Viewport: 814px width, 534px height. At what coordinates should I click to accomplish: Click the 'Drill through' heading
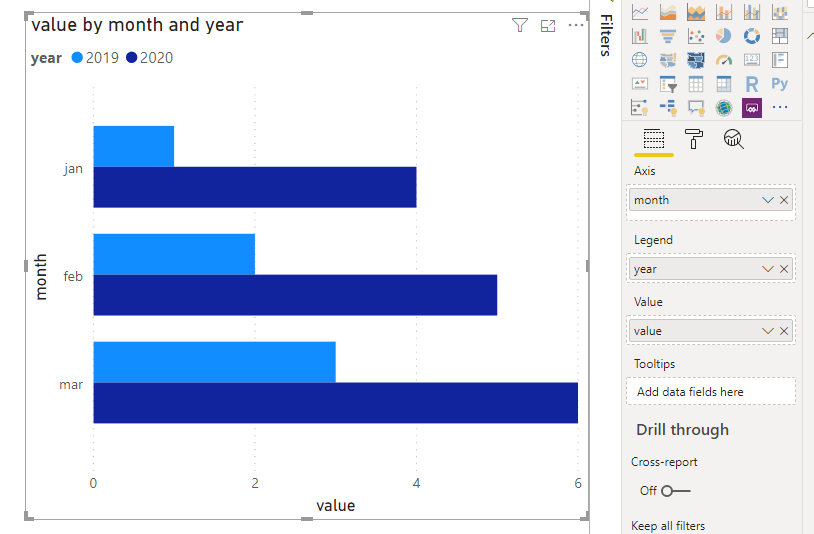click(682, 430)
